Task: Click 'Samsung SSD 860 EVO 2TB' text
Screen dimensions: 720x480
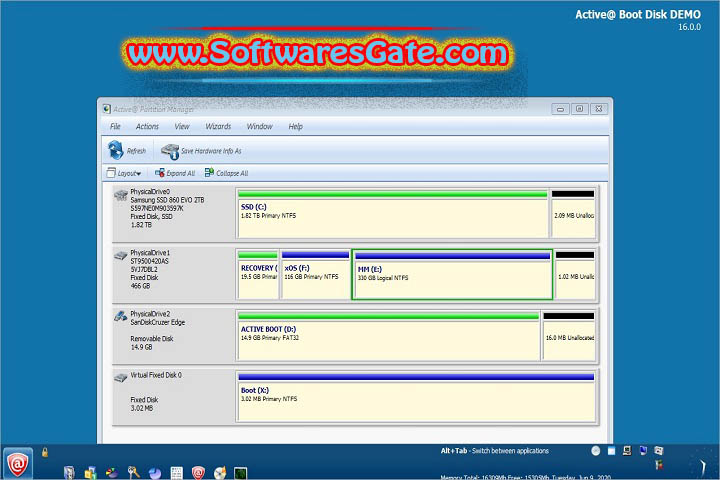Action: click(x=167, y=200)
